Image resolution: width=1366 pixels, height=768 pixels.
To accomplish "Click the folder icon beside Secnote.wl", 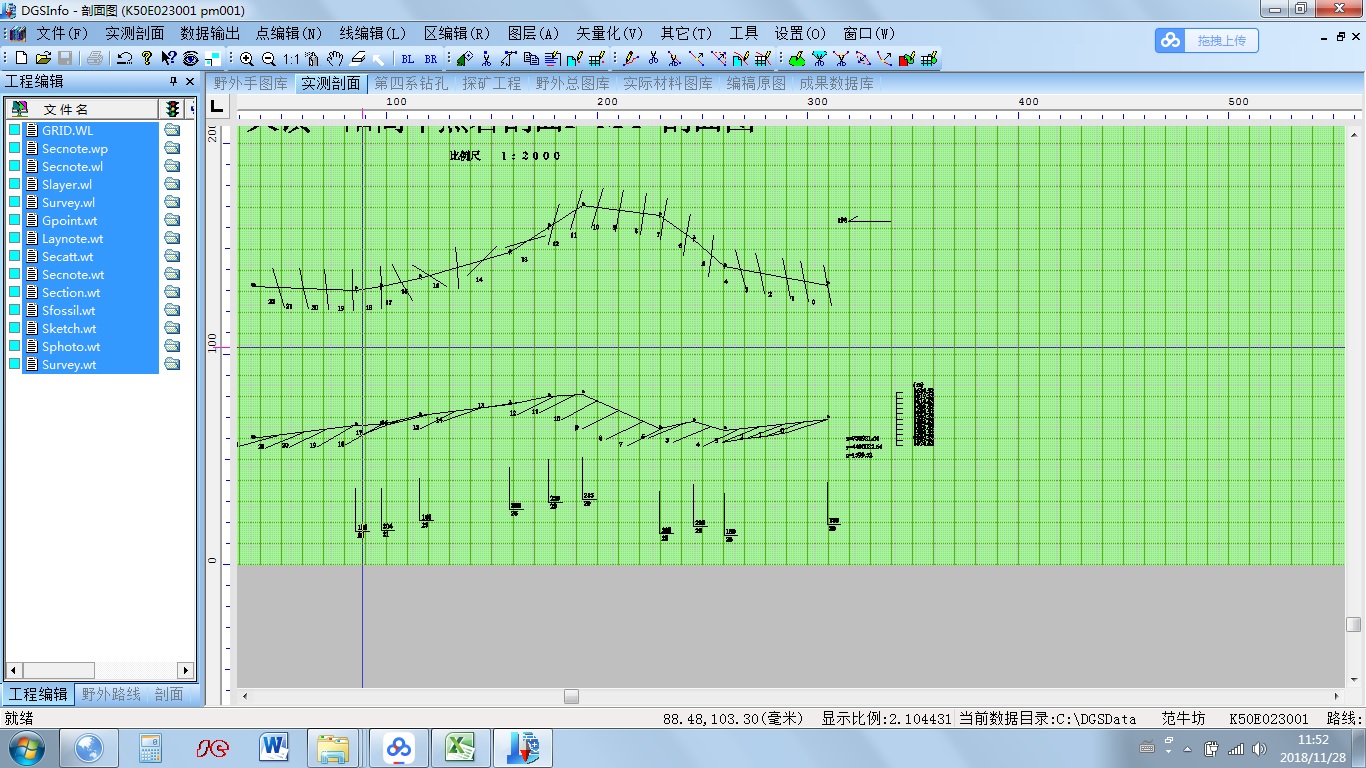I will click(x=172, y=166).
